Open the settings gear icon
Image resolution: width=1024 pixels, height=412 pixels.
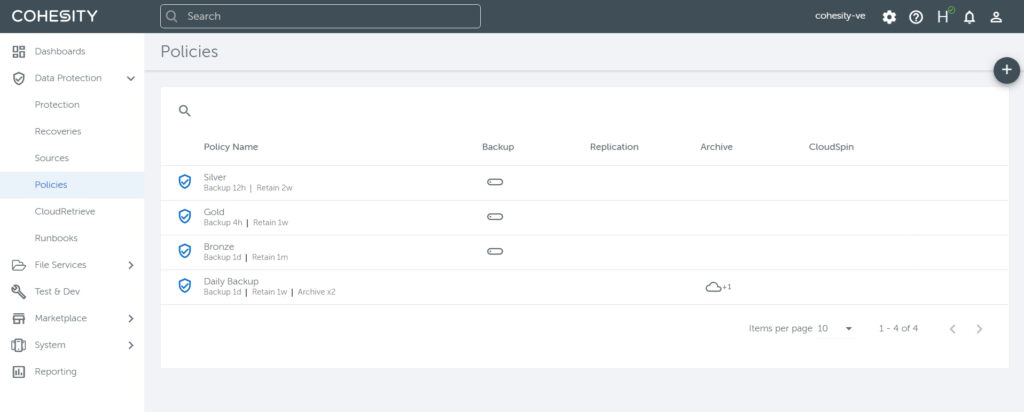pyautogui.click(x=889, y=18)
